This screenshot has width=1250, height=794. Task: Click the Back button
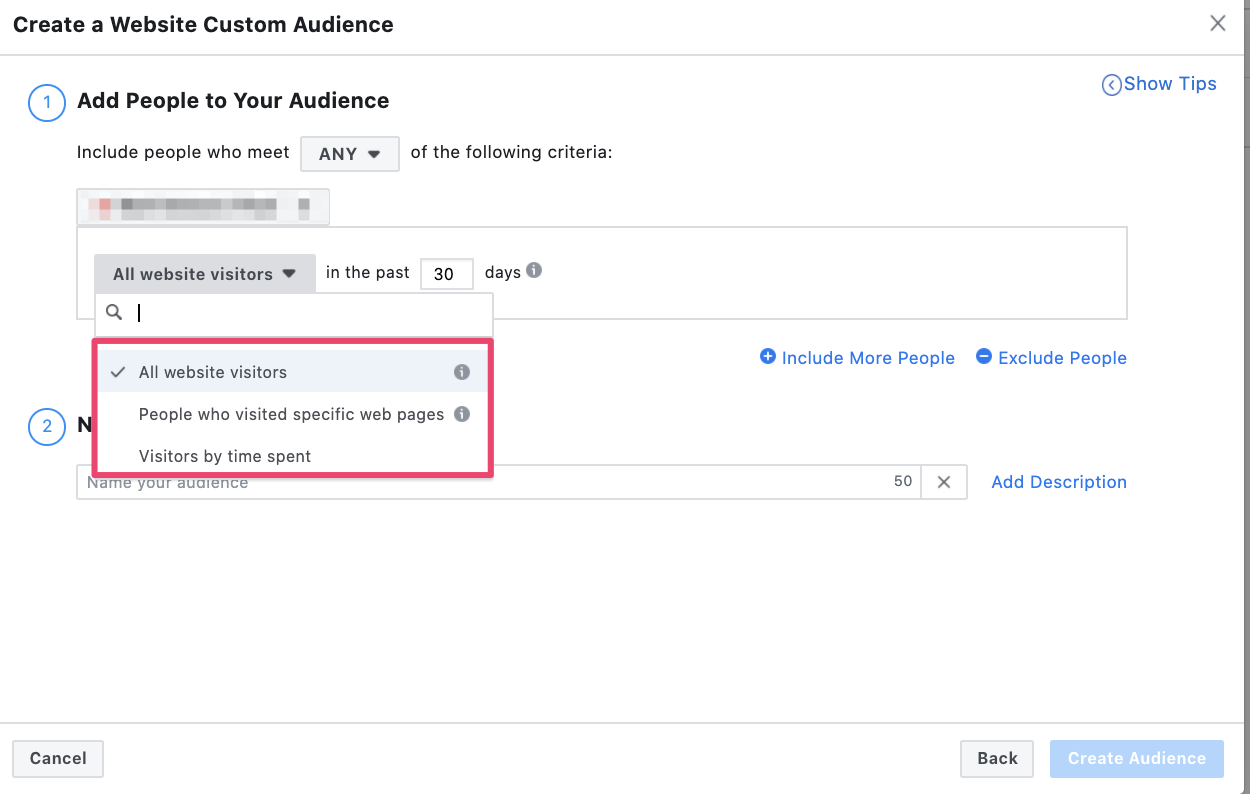[x=996, y=758]
